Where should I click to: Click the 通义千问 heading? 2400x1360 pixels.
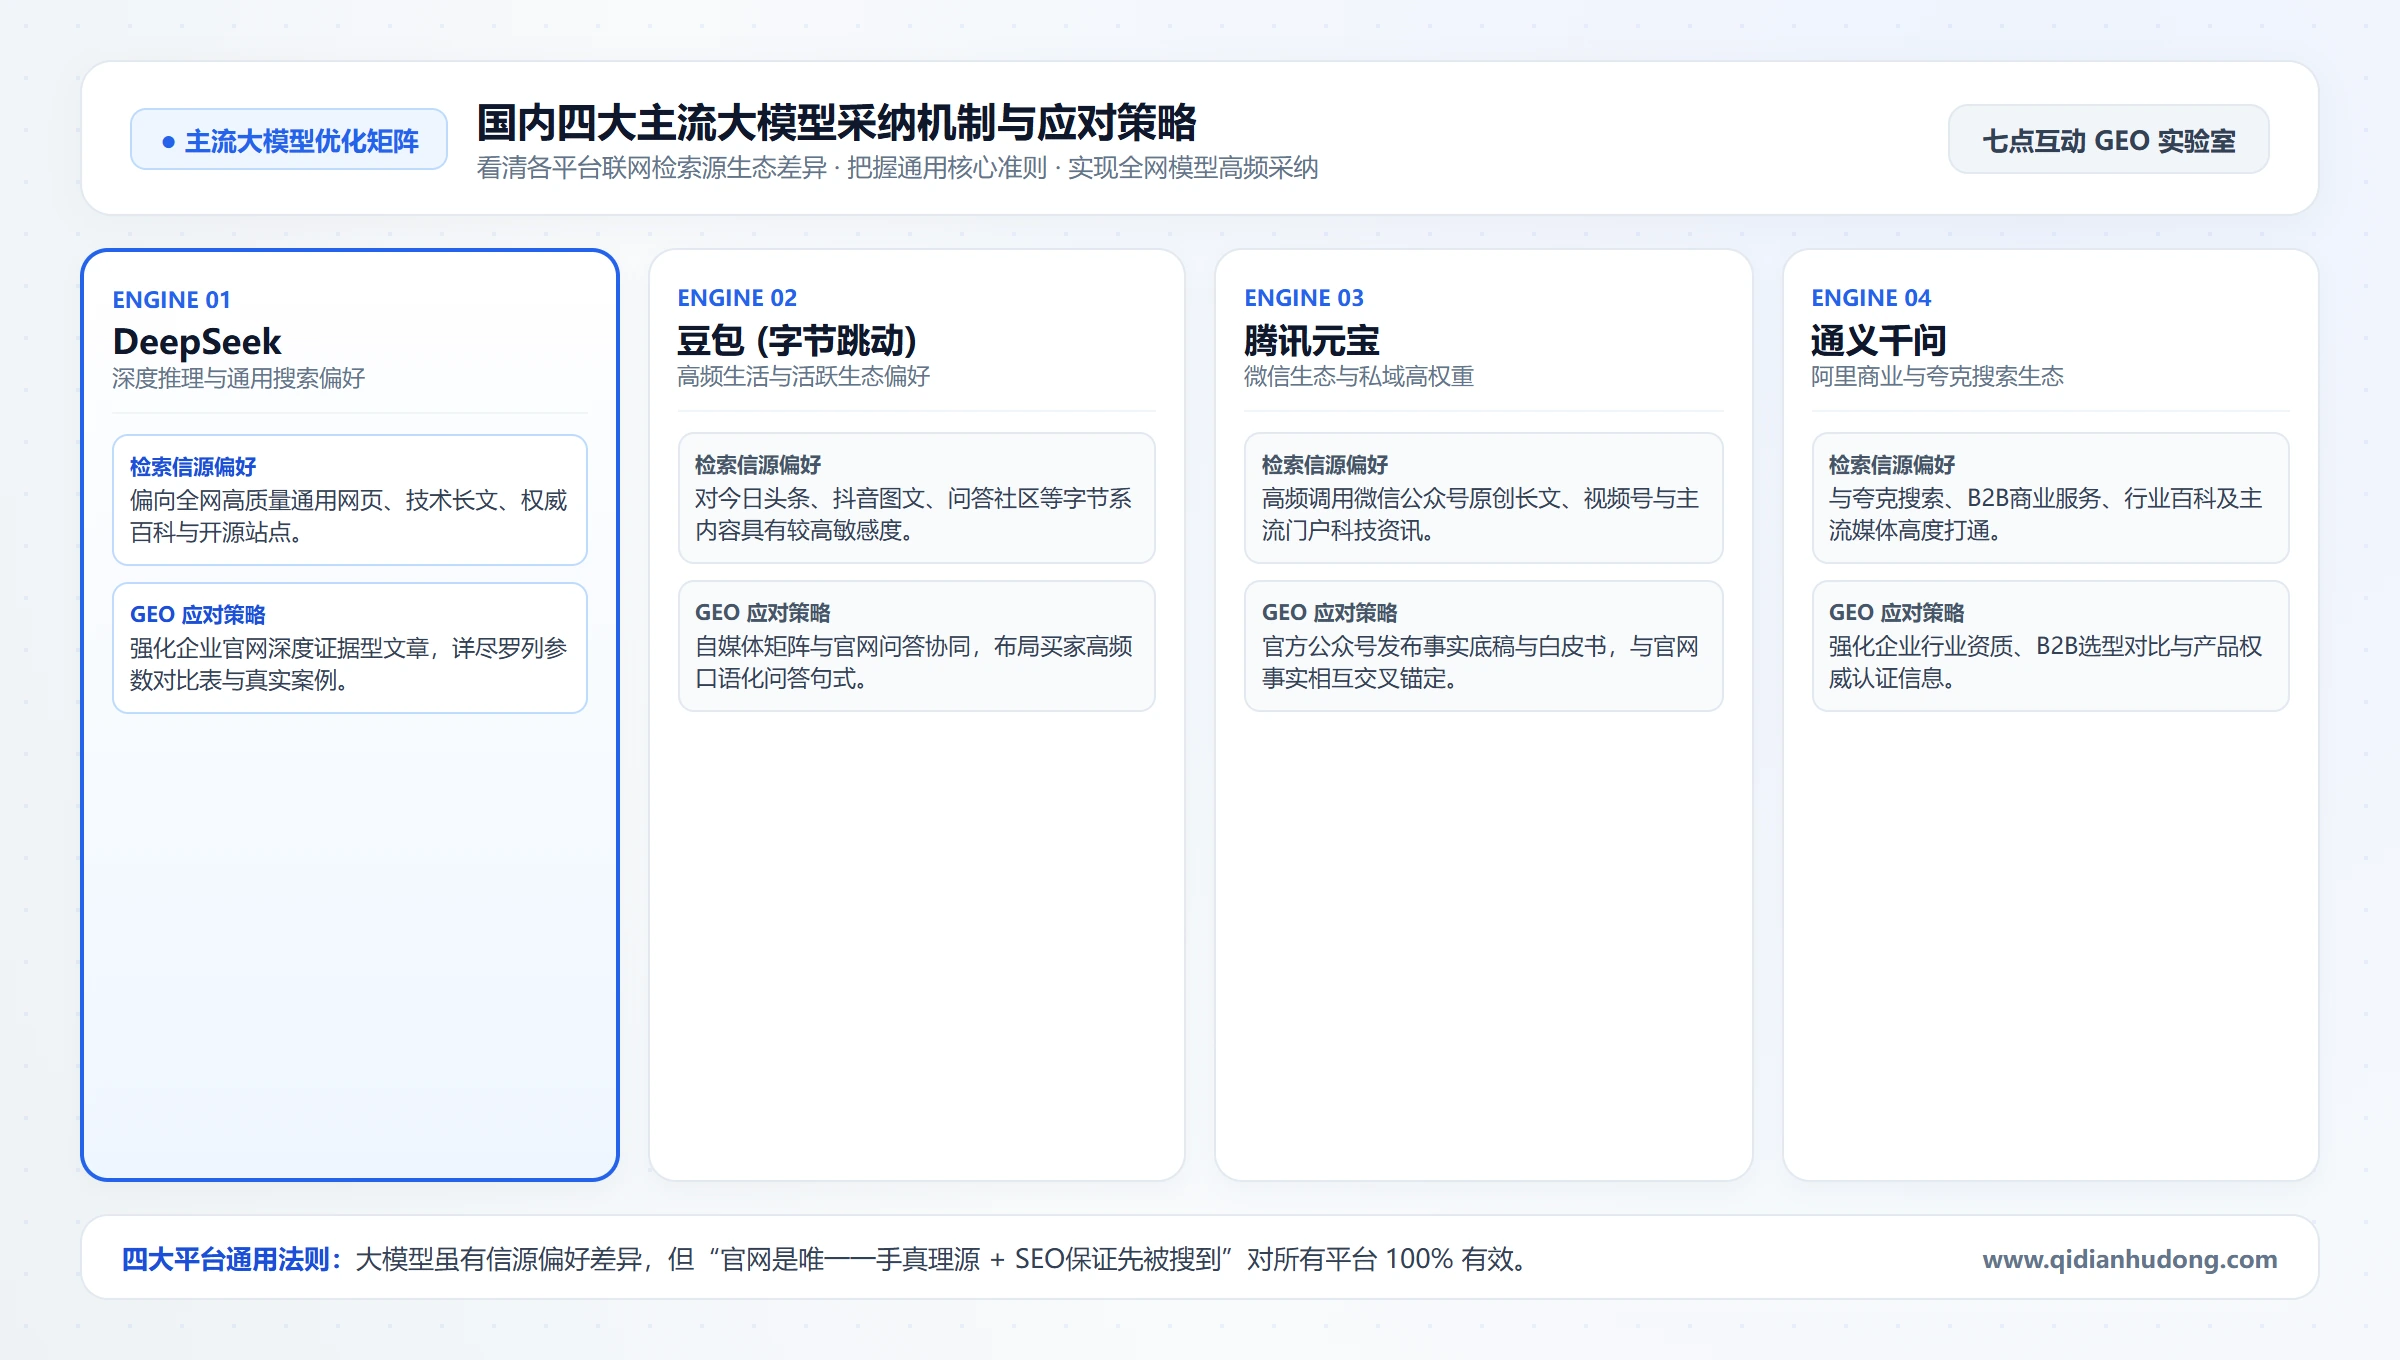click(x=1879, y=341)
